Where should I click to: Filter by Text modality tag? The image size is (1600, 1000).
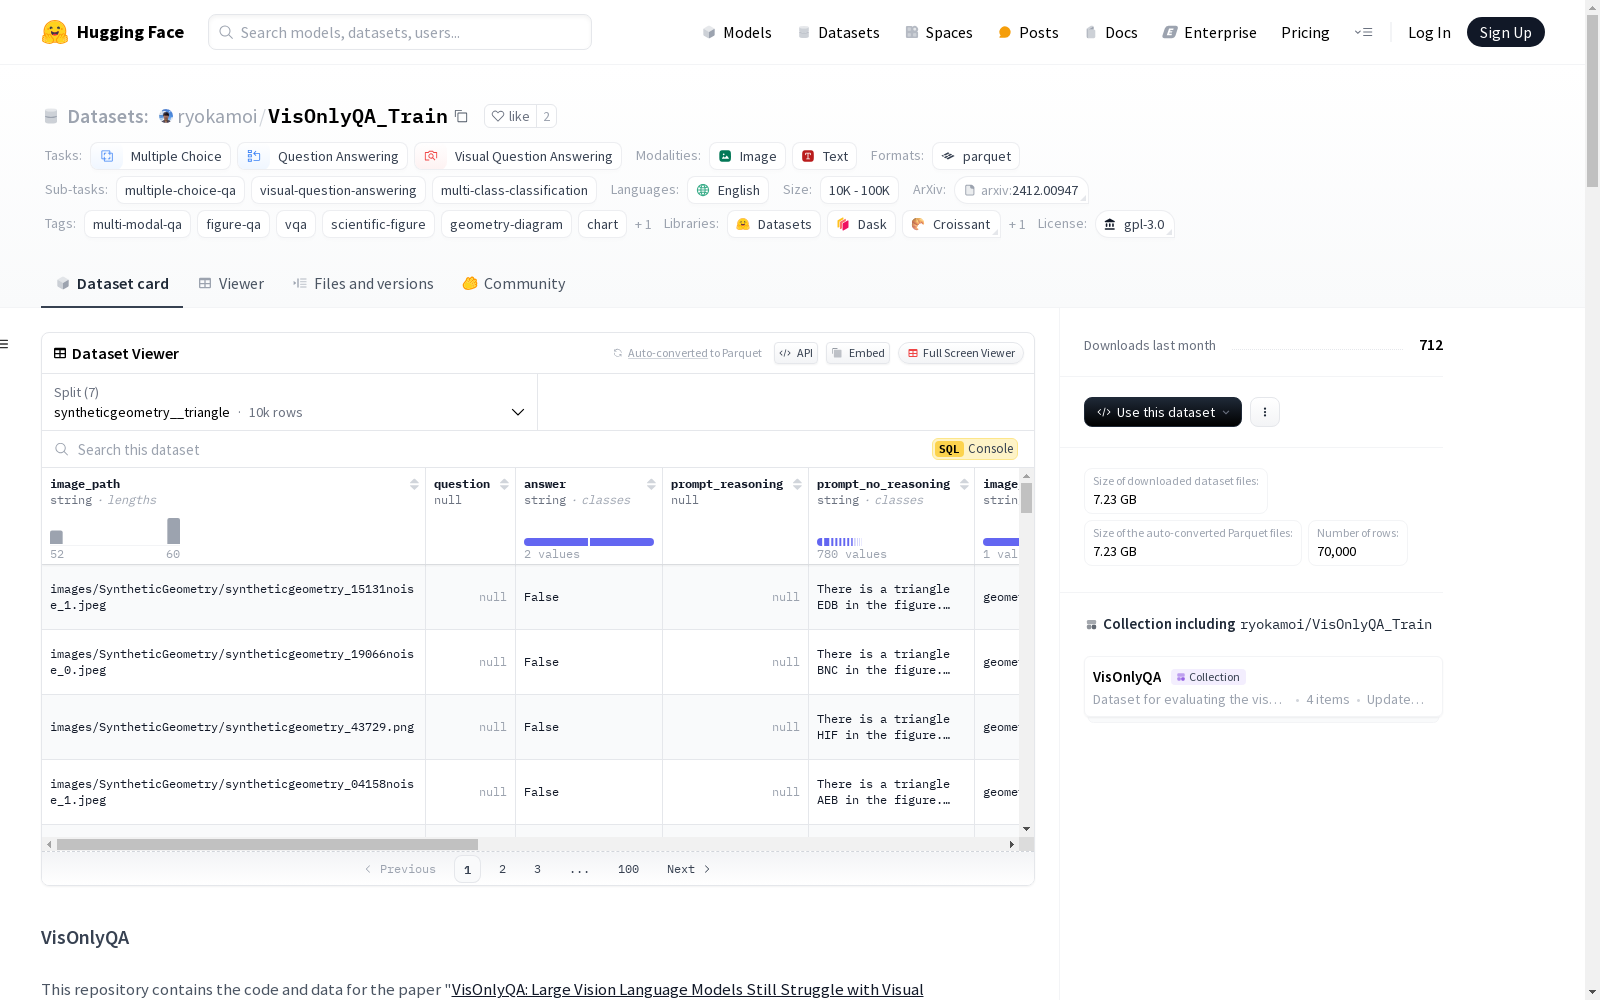(x=825, y=156)
